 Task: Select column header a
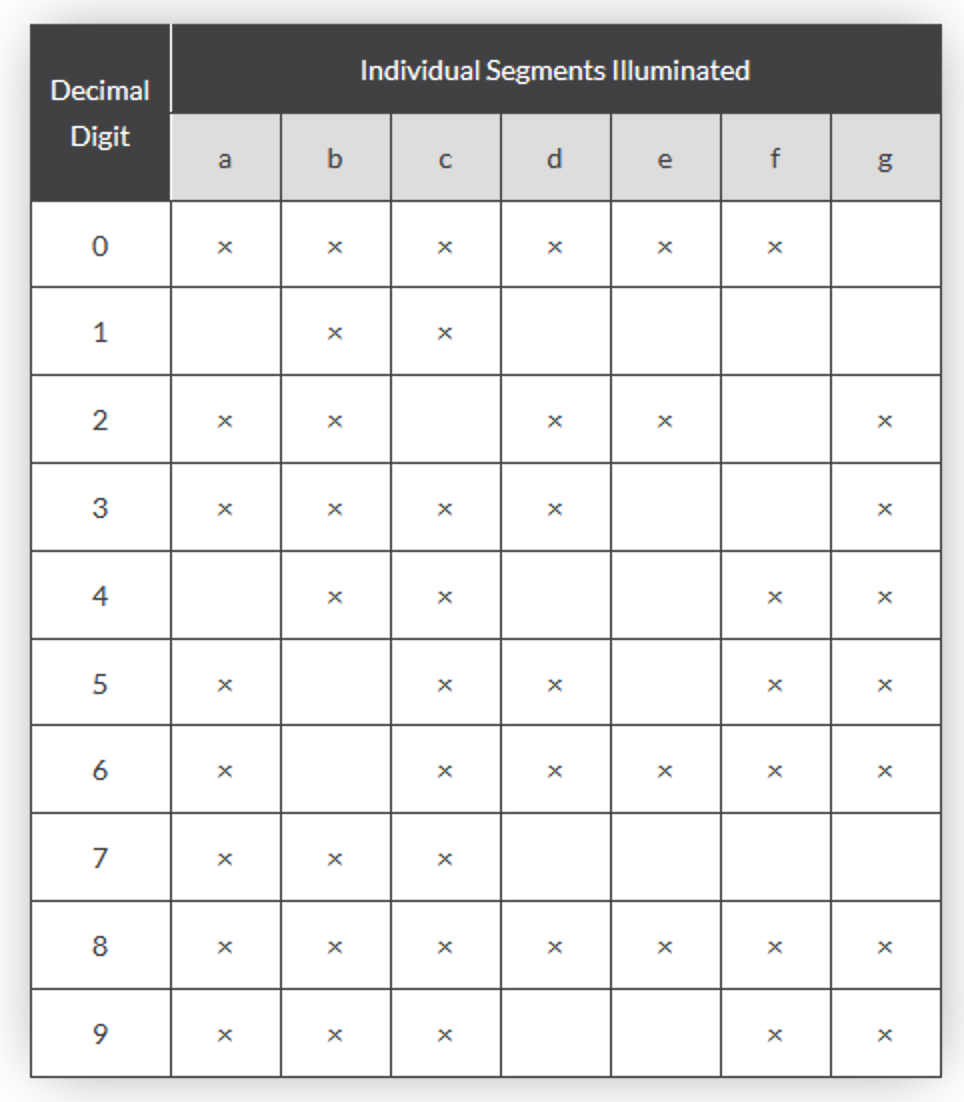click(225, 158)
